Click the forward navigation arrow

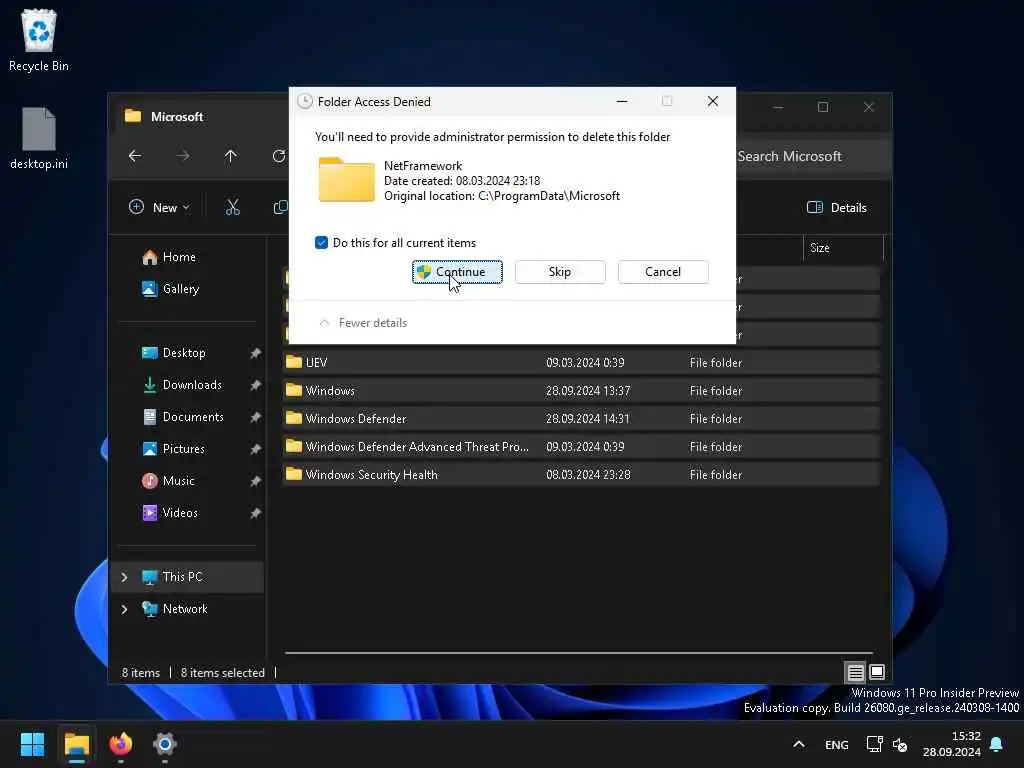tap(183, 155)
